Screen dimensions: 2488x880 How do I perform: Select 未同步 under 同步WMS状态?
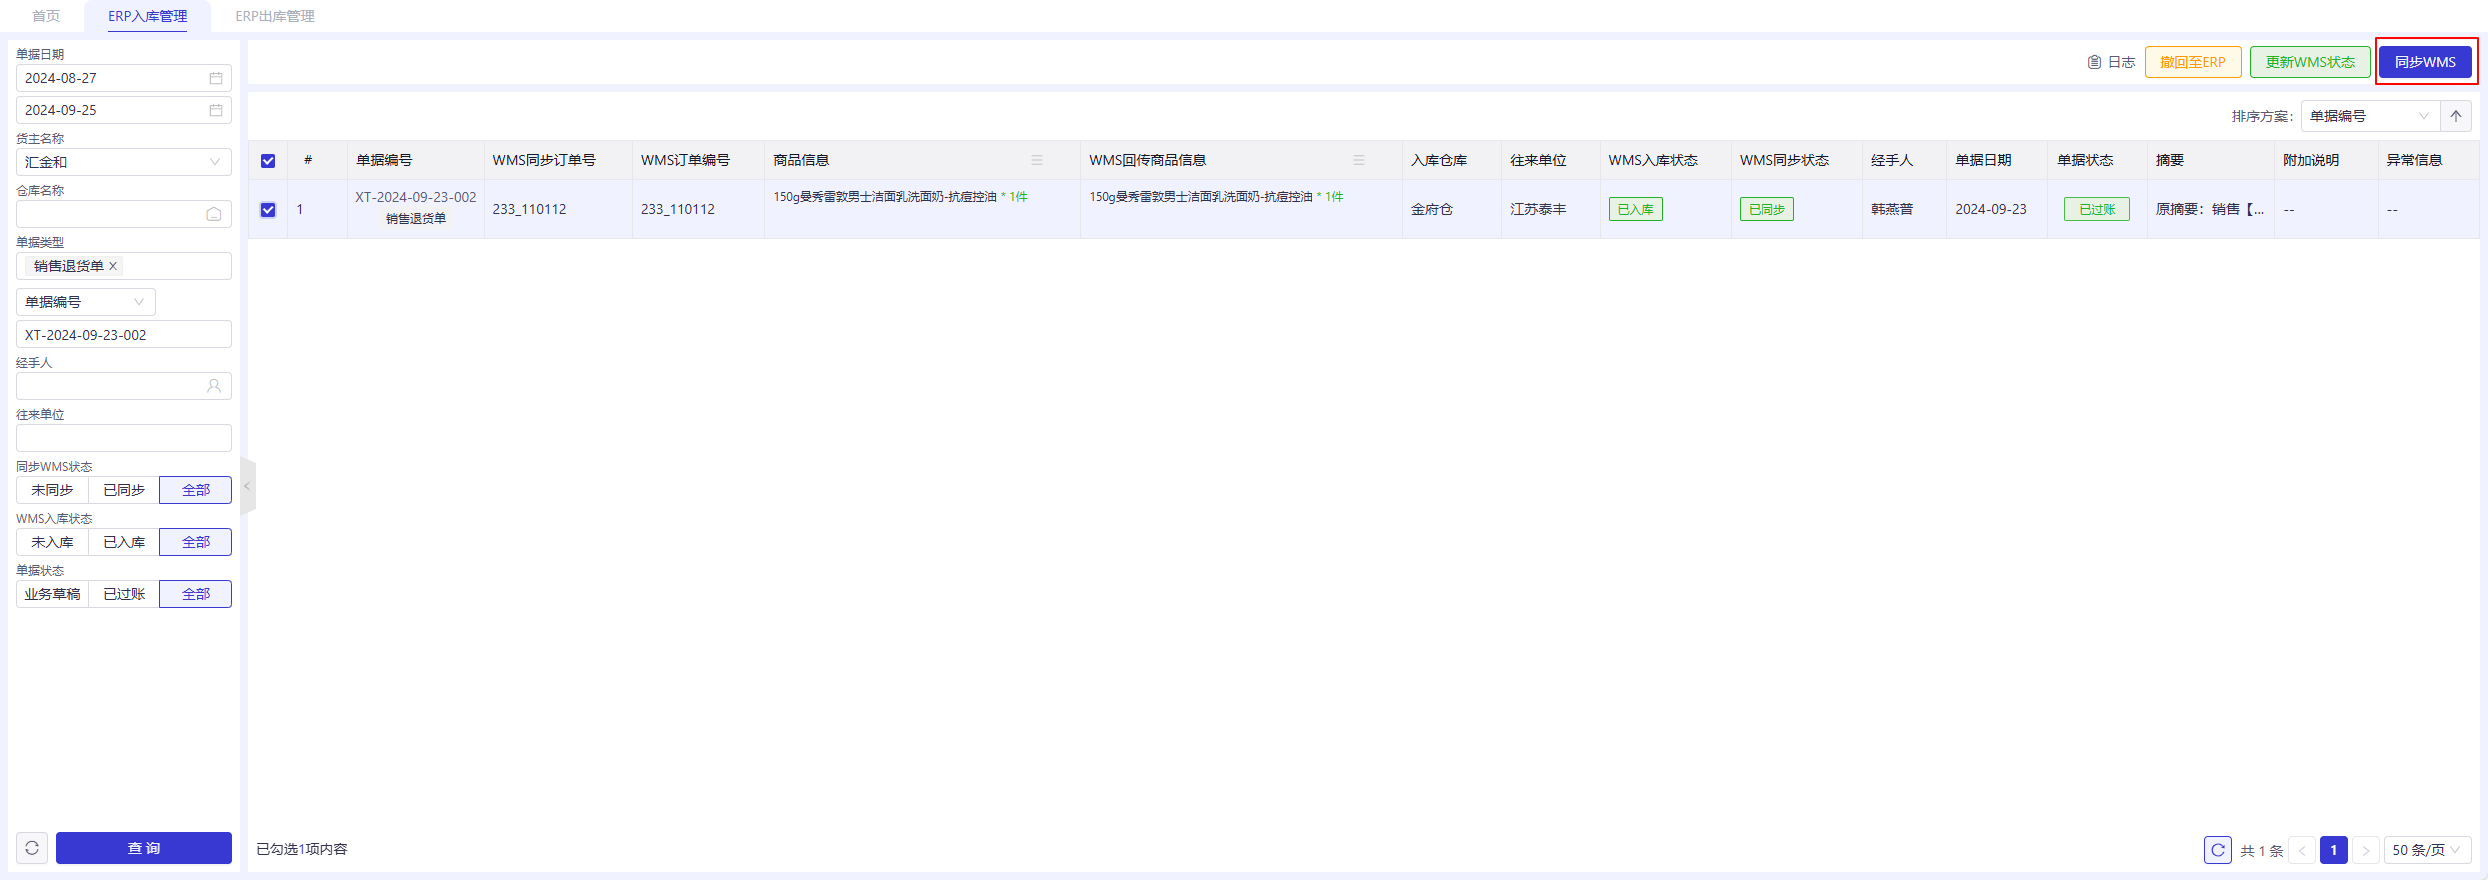coord(52,490)
